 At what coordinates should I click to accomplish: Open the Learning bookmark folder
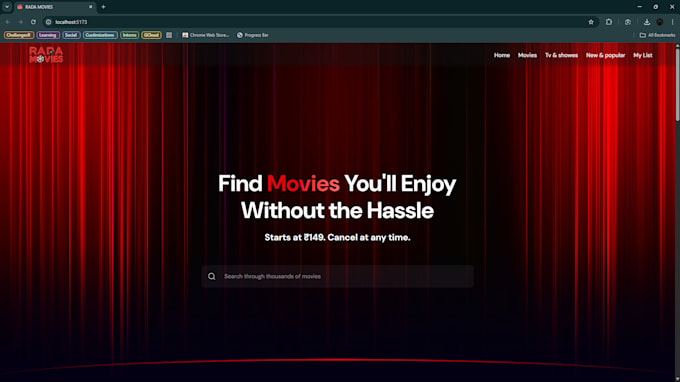(48, 35)
